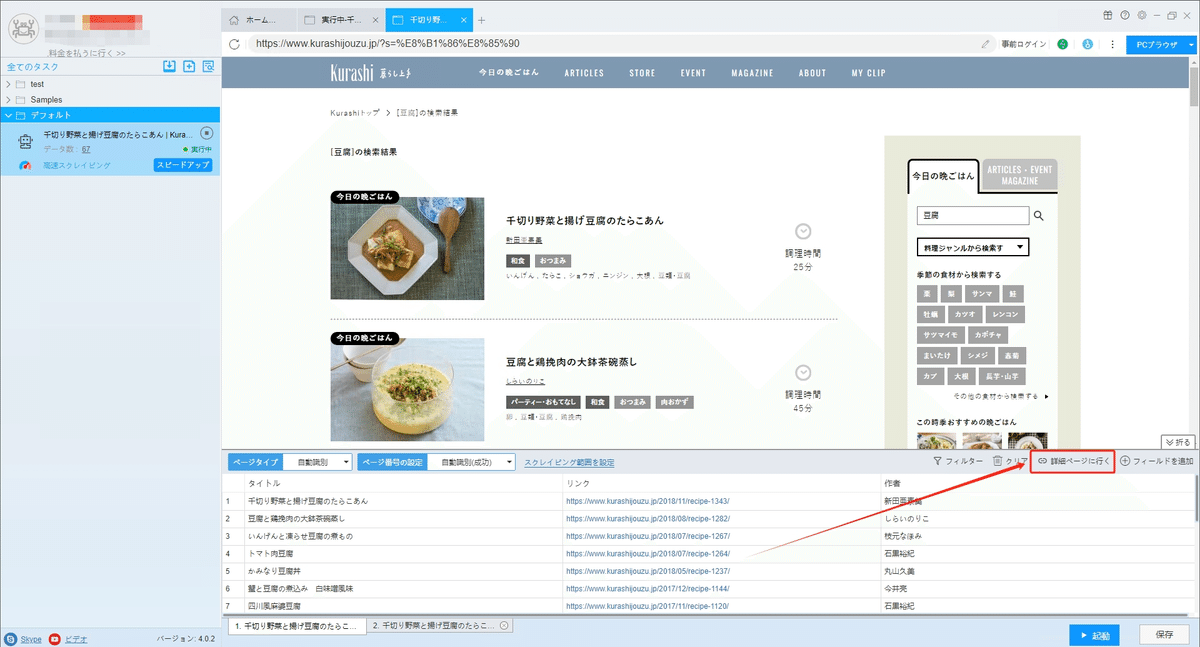Open the three-dot browser menu
Image resolution: width=1200 pixels, height=647 pixels.
[1112, 44]
